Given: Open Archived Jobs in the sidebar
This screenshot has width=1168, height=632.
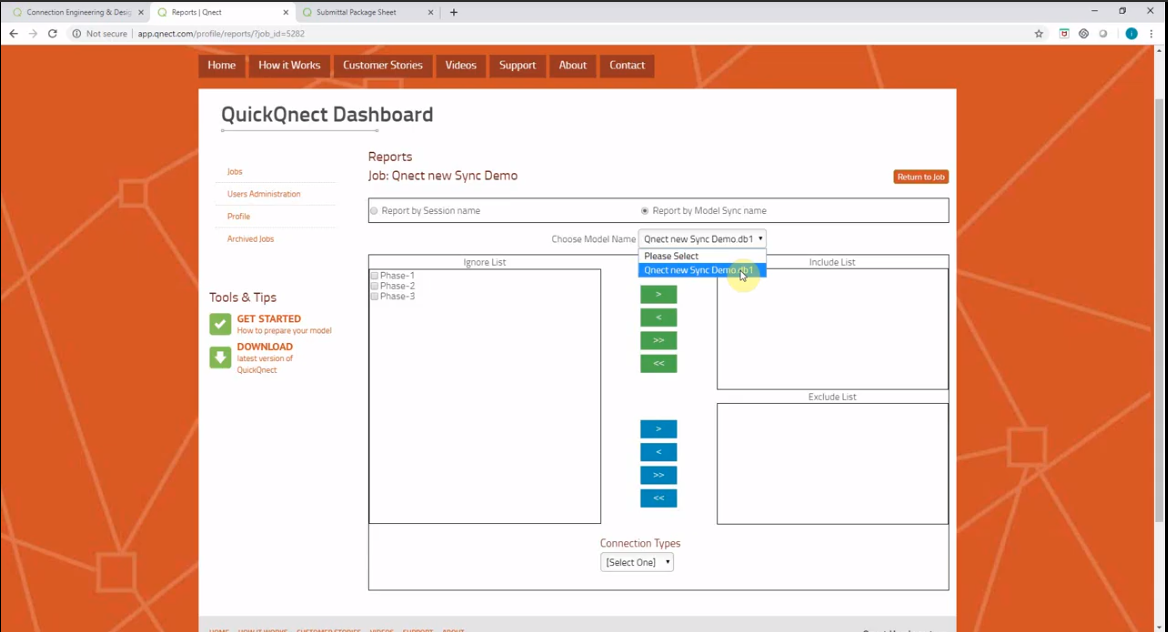Looking at the screenshot, I should point(250,239).
